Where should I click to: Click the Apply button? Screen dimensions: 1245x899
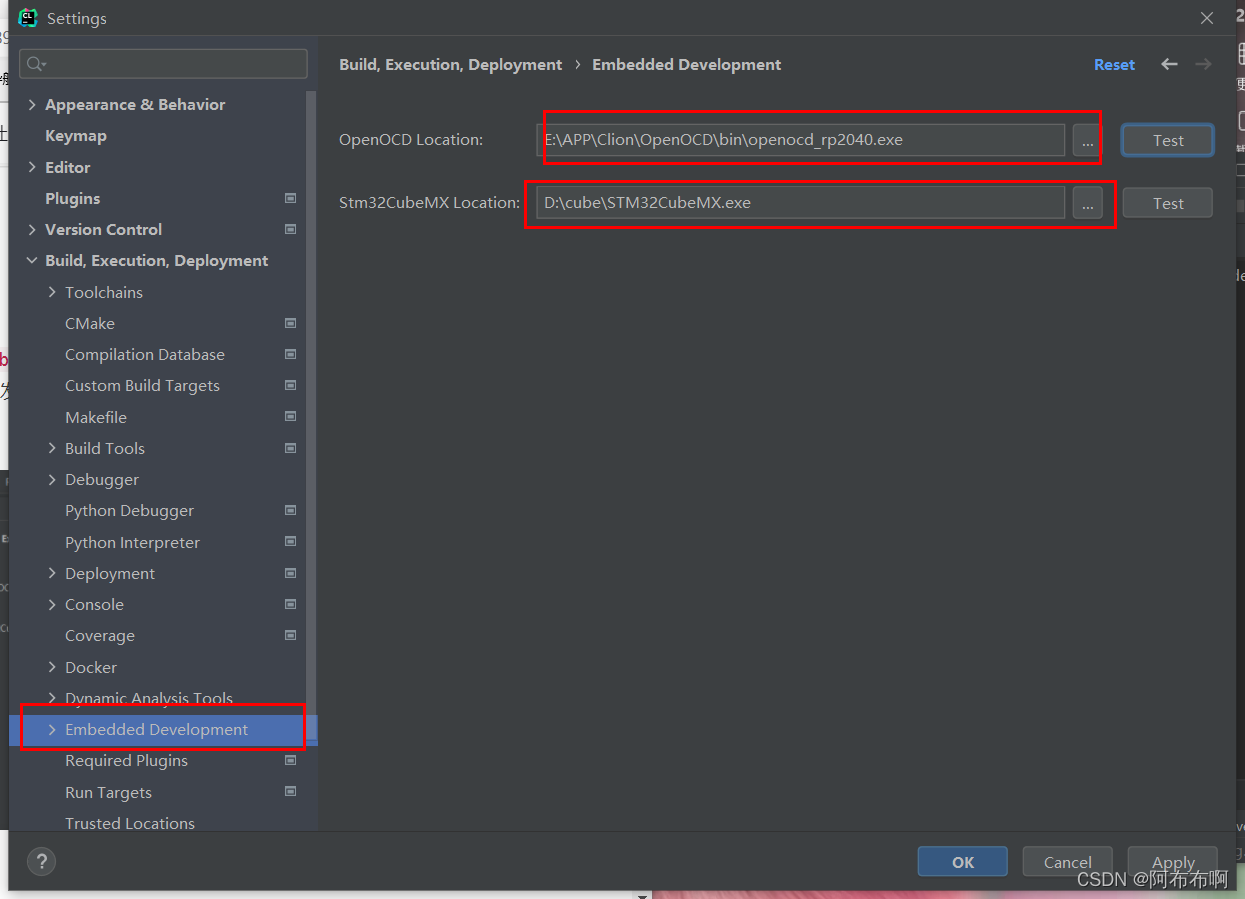[1173, 862]
